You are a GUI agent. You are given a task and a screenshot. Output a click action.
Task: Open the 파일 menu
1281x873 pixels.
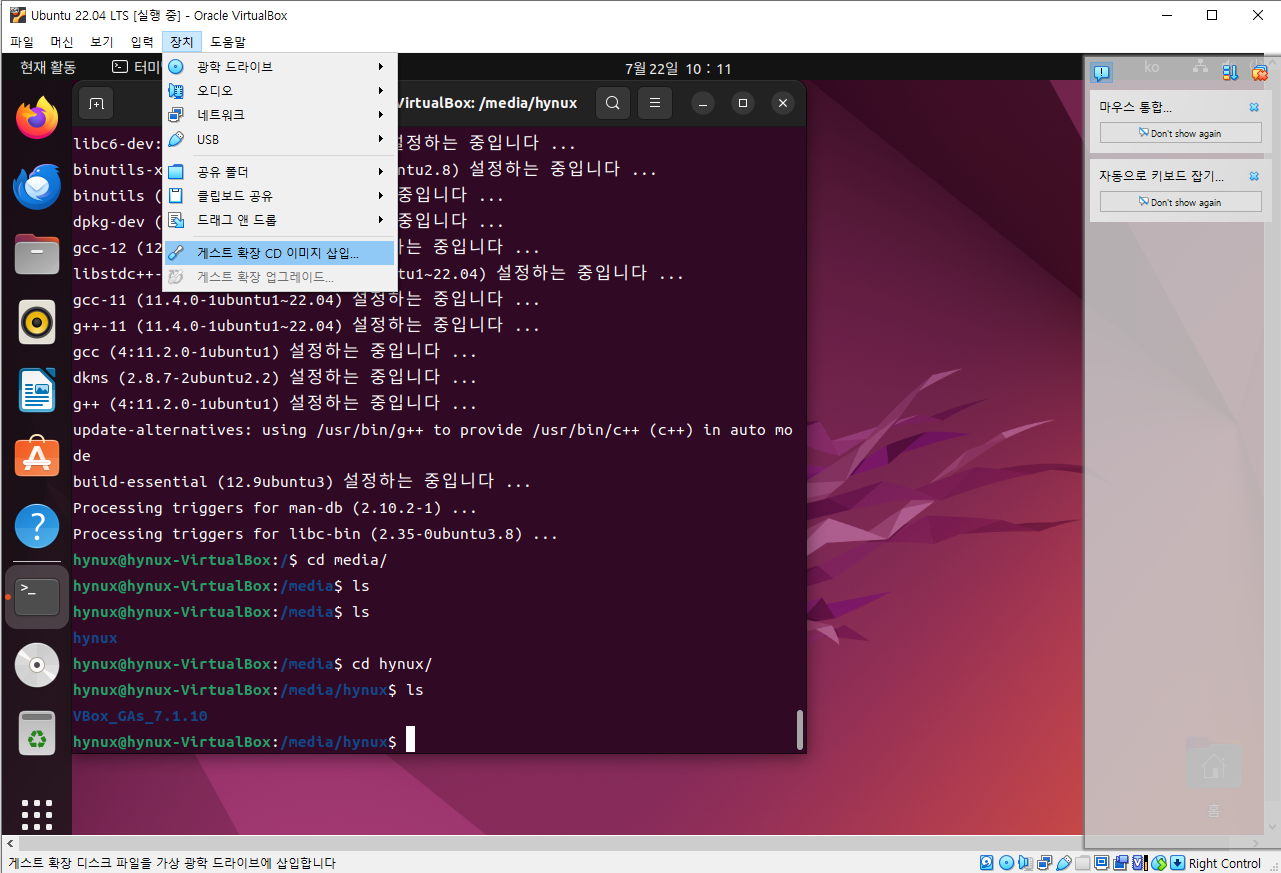(x=22, y=42)
